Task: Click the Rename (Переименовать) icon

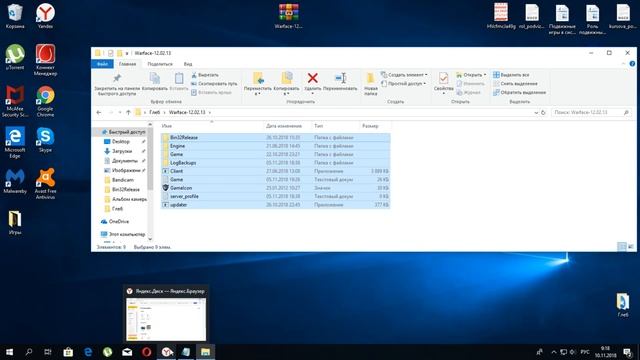Action: [x=340, y=78]
